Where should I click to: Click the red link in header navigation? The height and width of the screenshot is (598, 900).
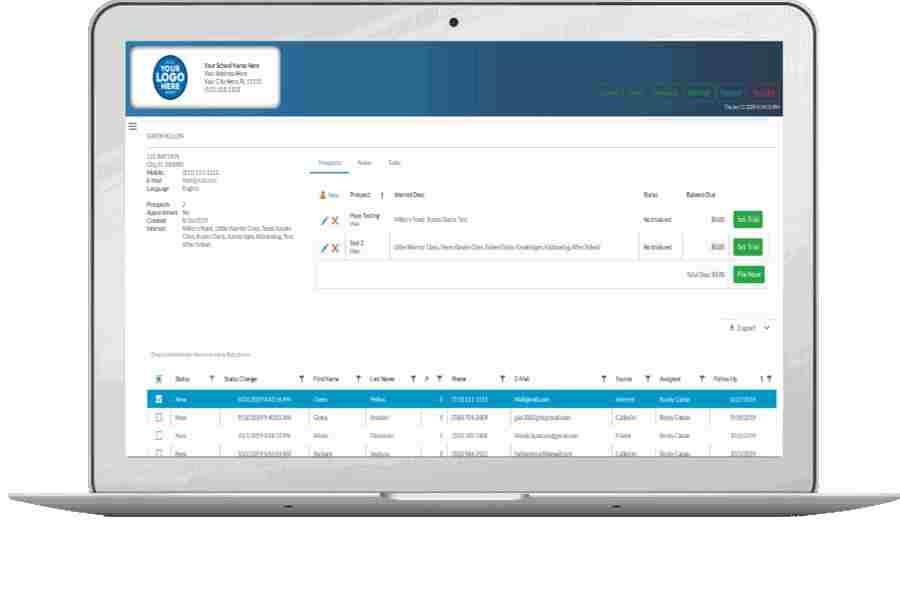pos(763,92)
